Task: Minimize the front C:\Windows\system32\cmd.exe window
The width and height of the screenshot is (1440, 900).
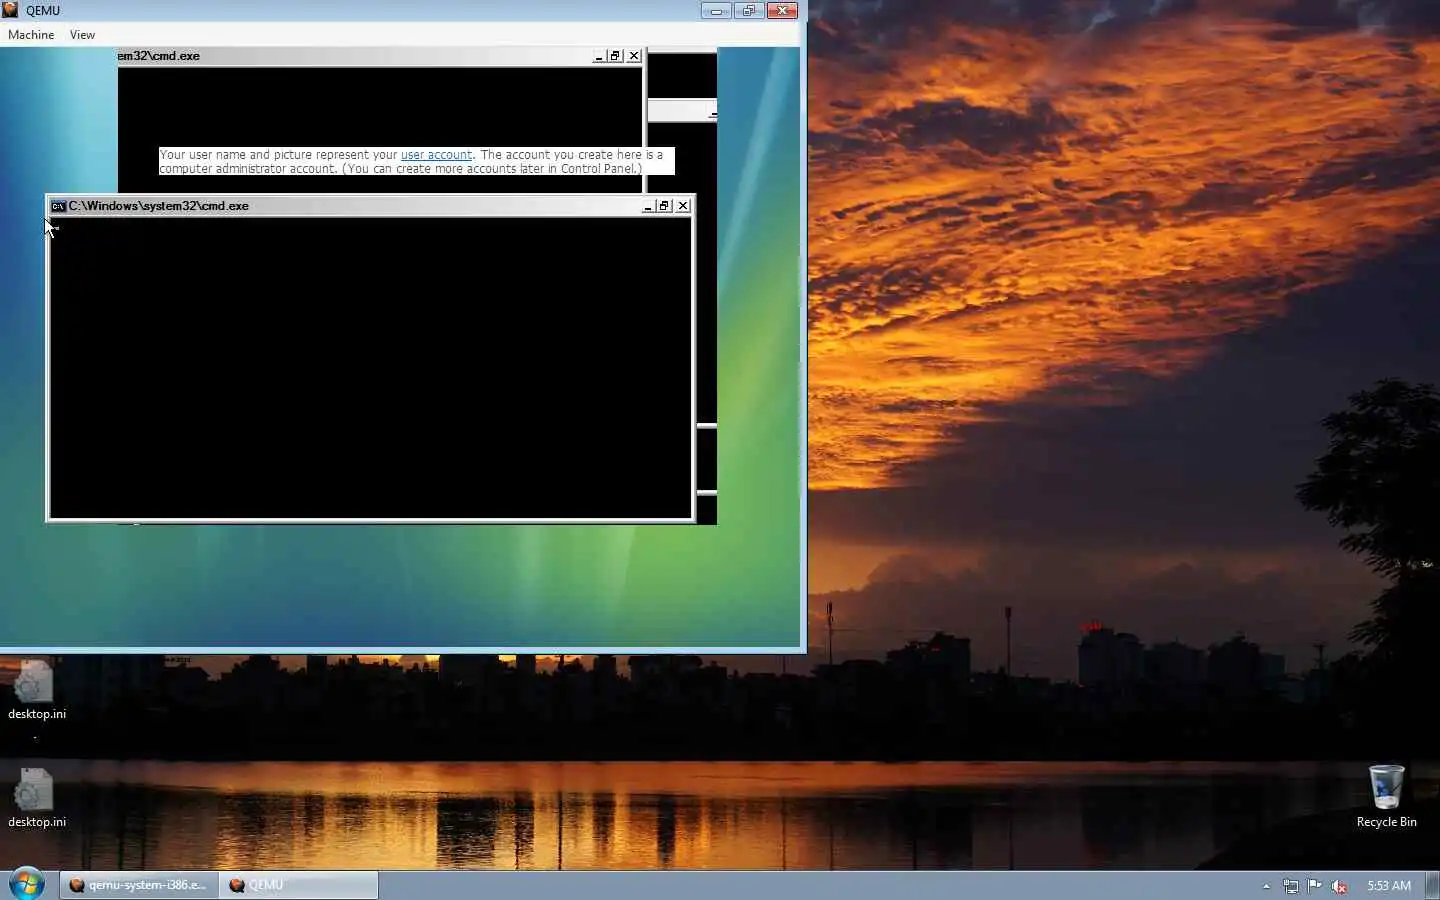Action: pyautogui.click(x=647, y=206)
